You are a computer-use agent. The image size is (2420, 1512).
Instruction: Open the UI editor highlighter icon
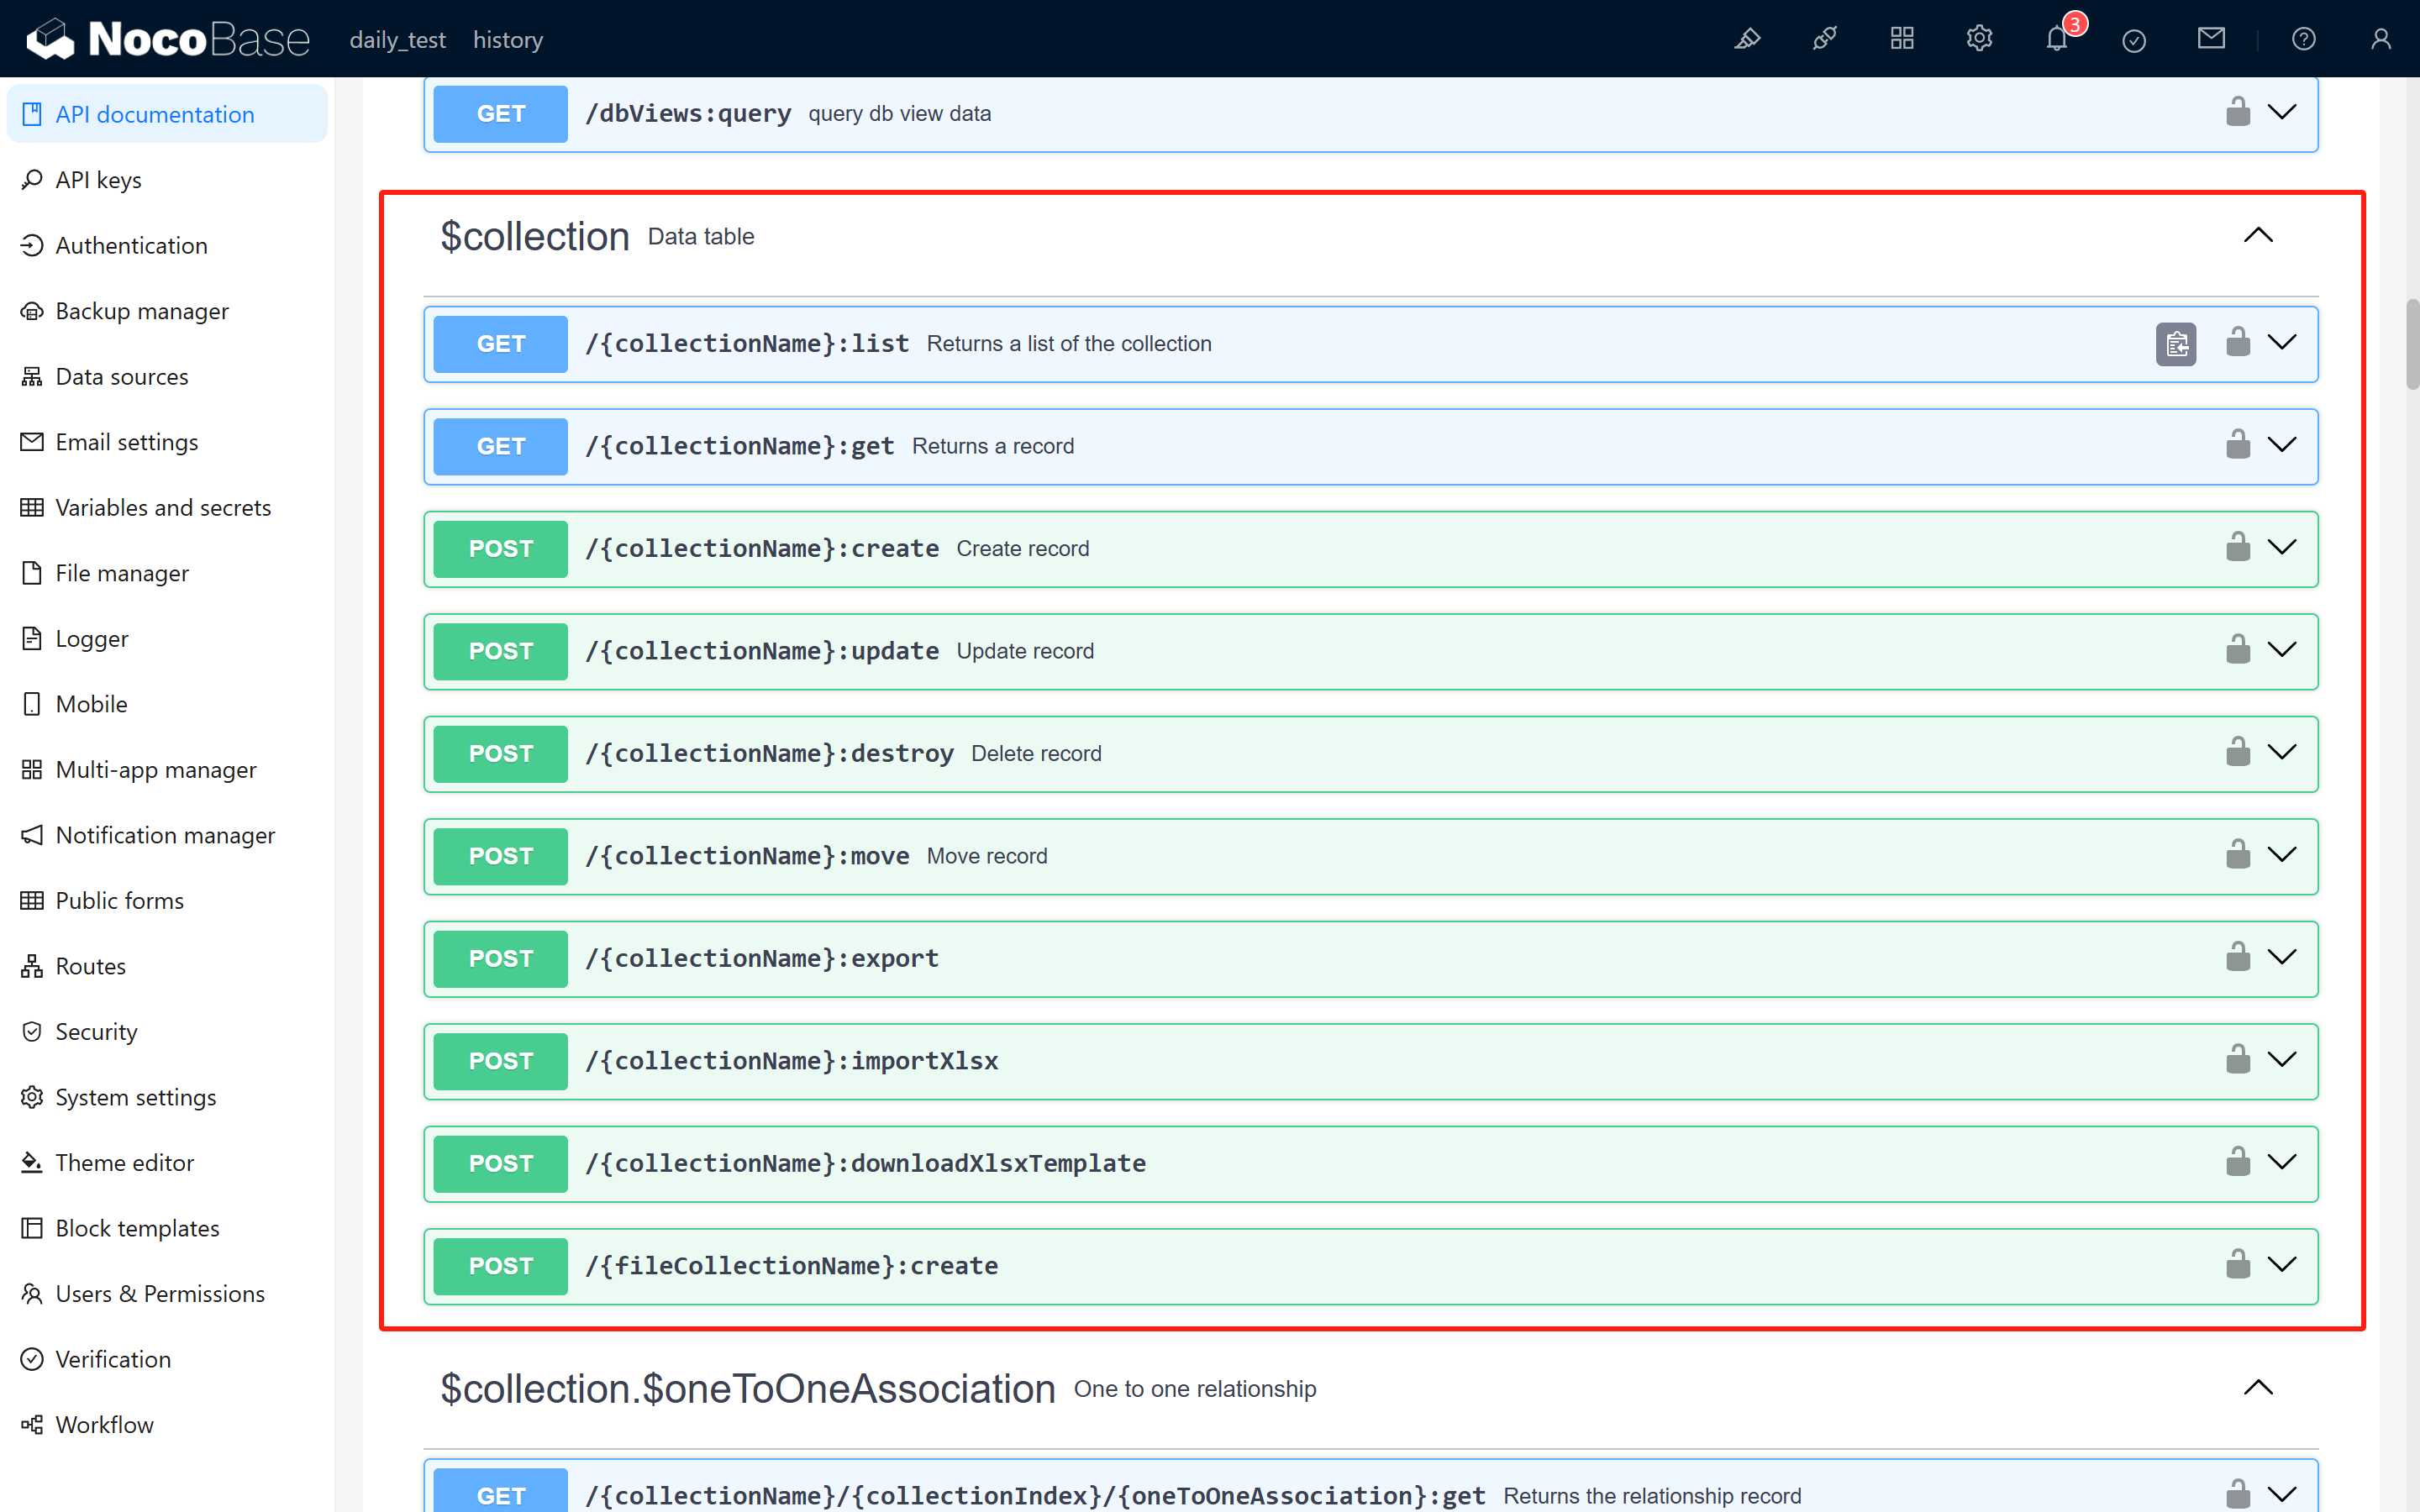[1747, 39]
